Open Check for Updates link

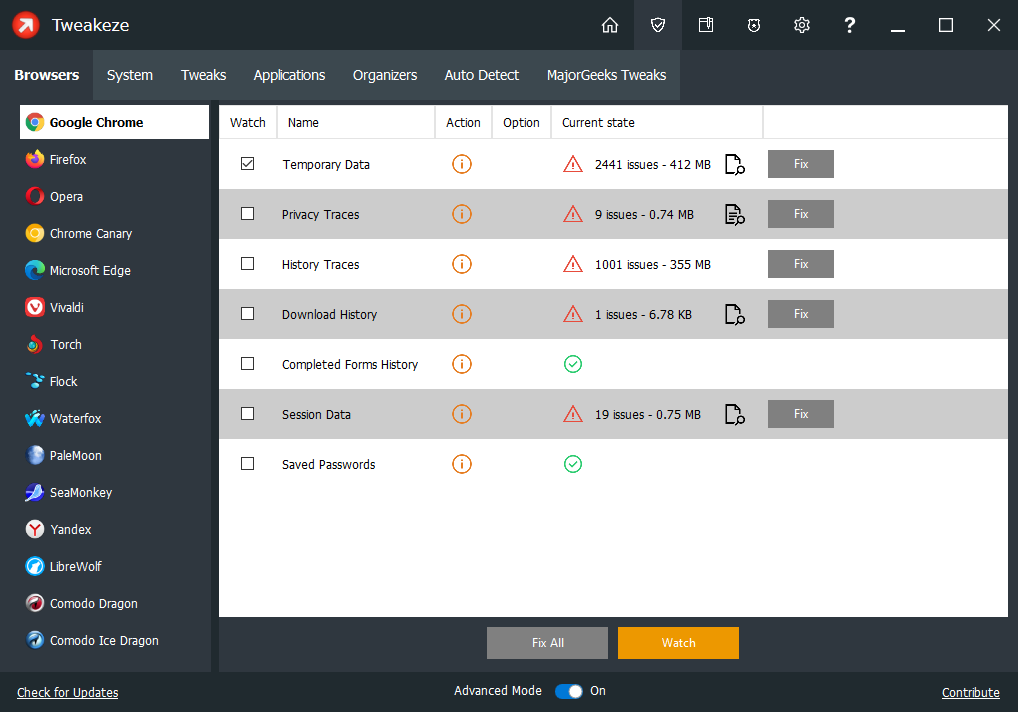tap(68, 693)
